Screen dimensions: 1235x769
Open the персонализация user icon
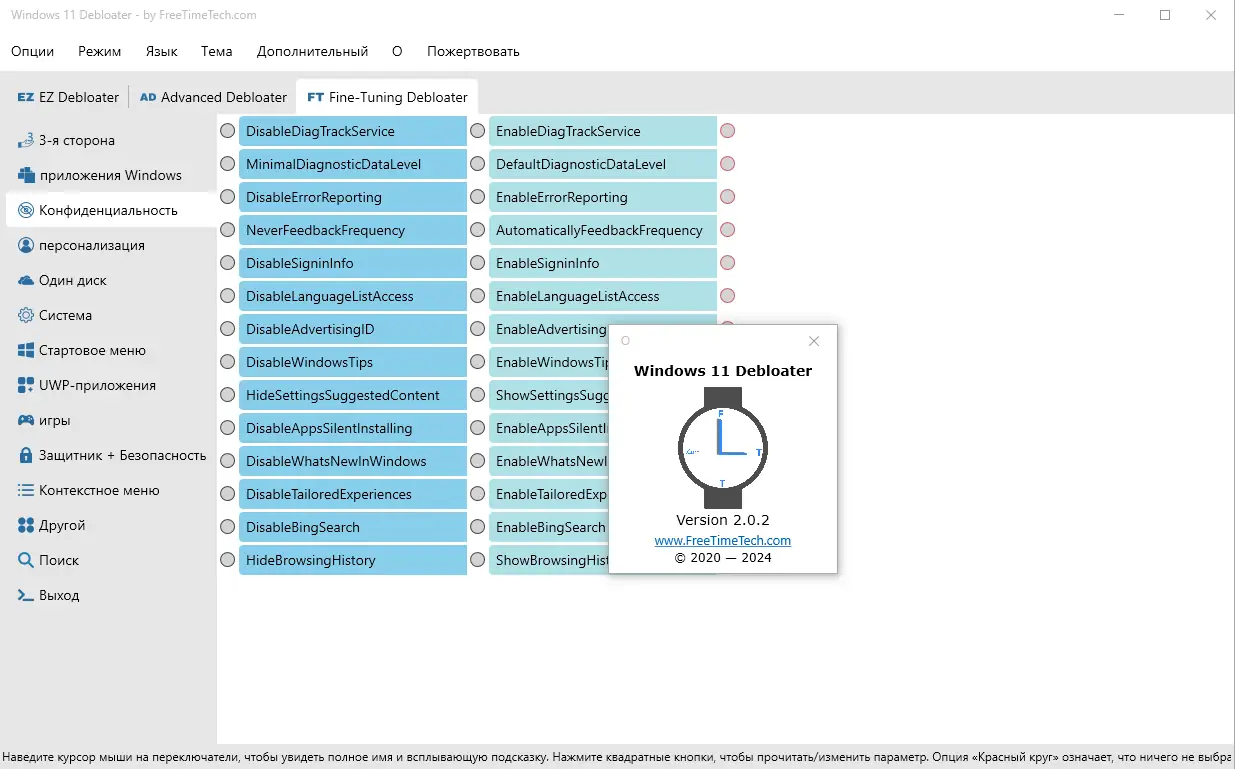(x=26, y=245)
